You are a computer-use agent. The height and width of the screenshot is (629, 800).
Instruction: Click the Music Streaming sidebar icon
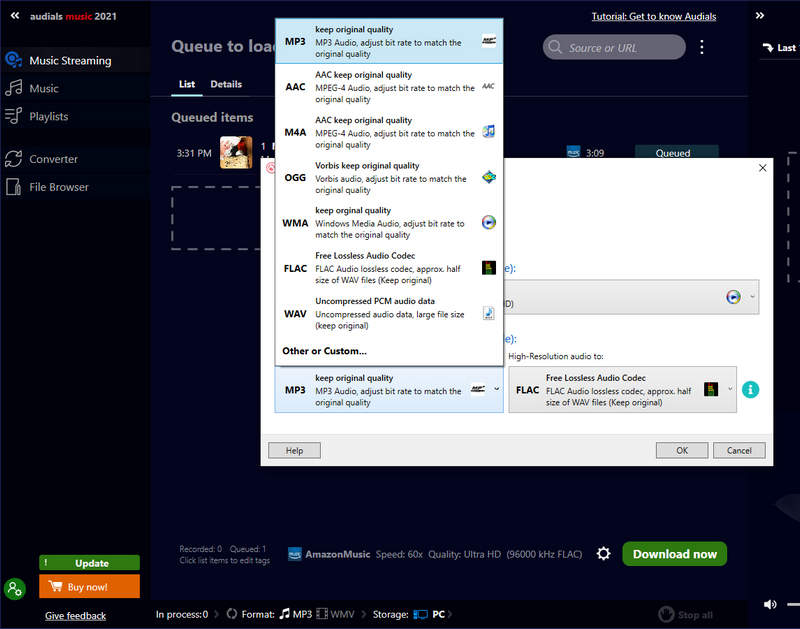(13, 60)
